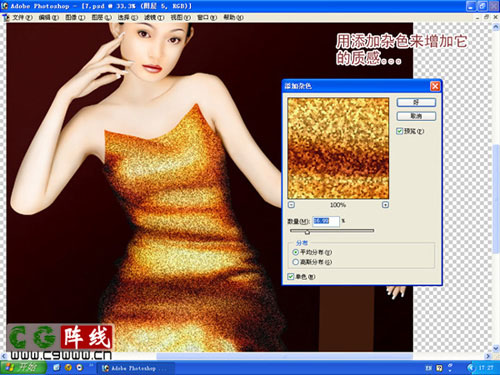
Task: Open the 编辑 (Edit) menu
Action: tap(49, 17)
